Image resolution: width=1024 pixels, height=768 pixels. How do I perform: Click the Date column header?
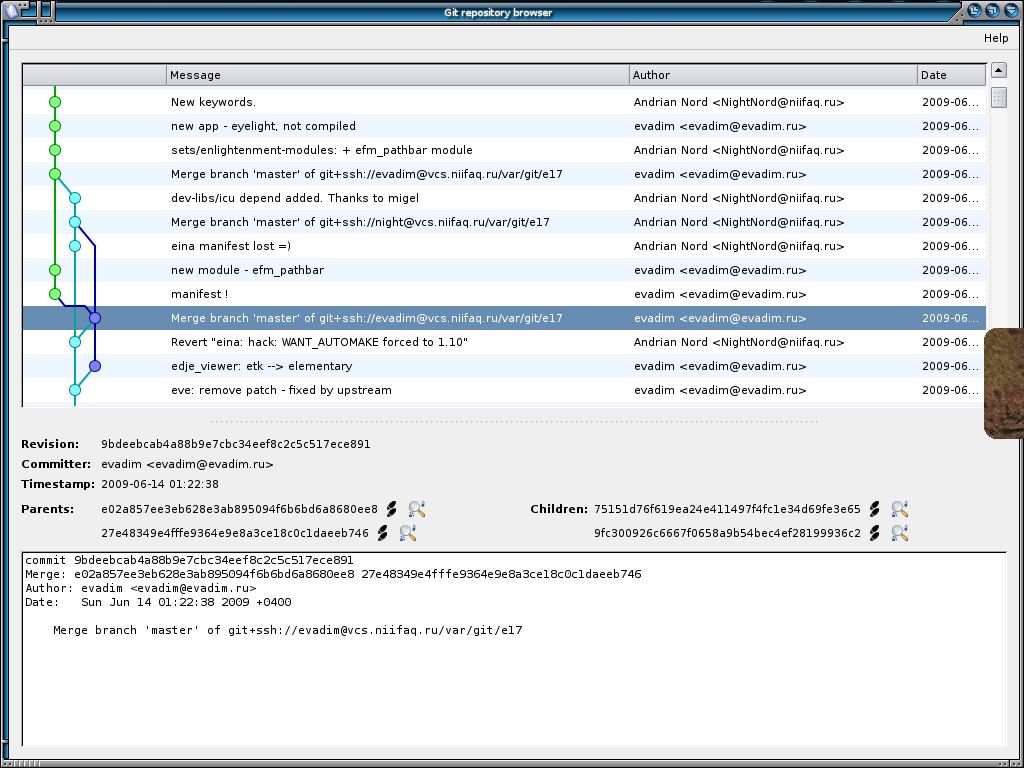coord(950,75)
